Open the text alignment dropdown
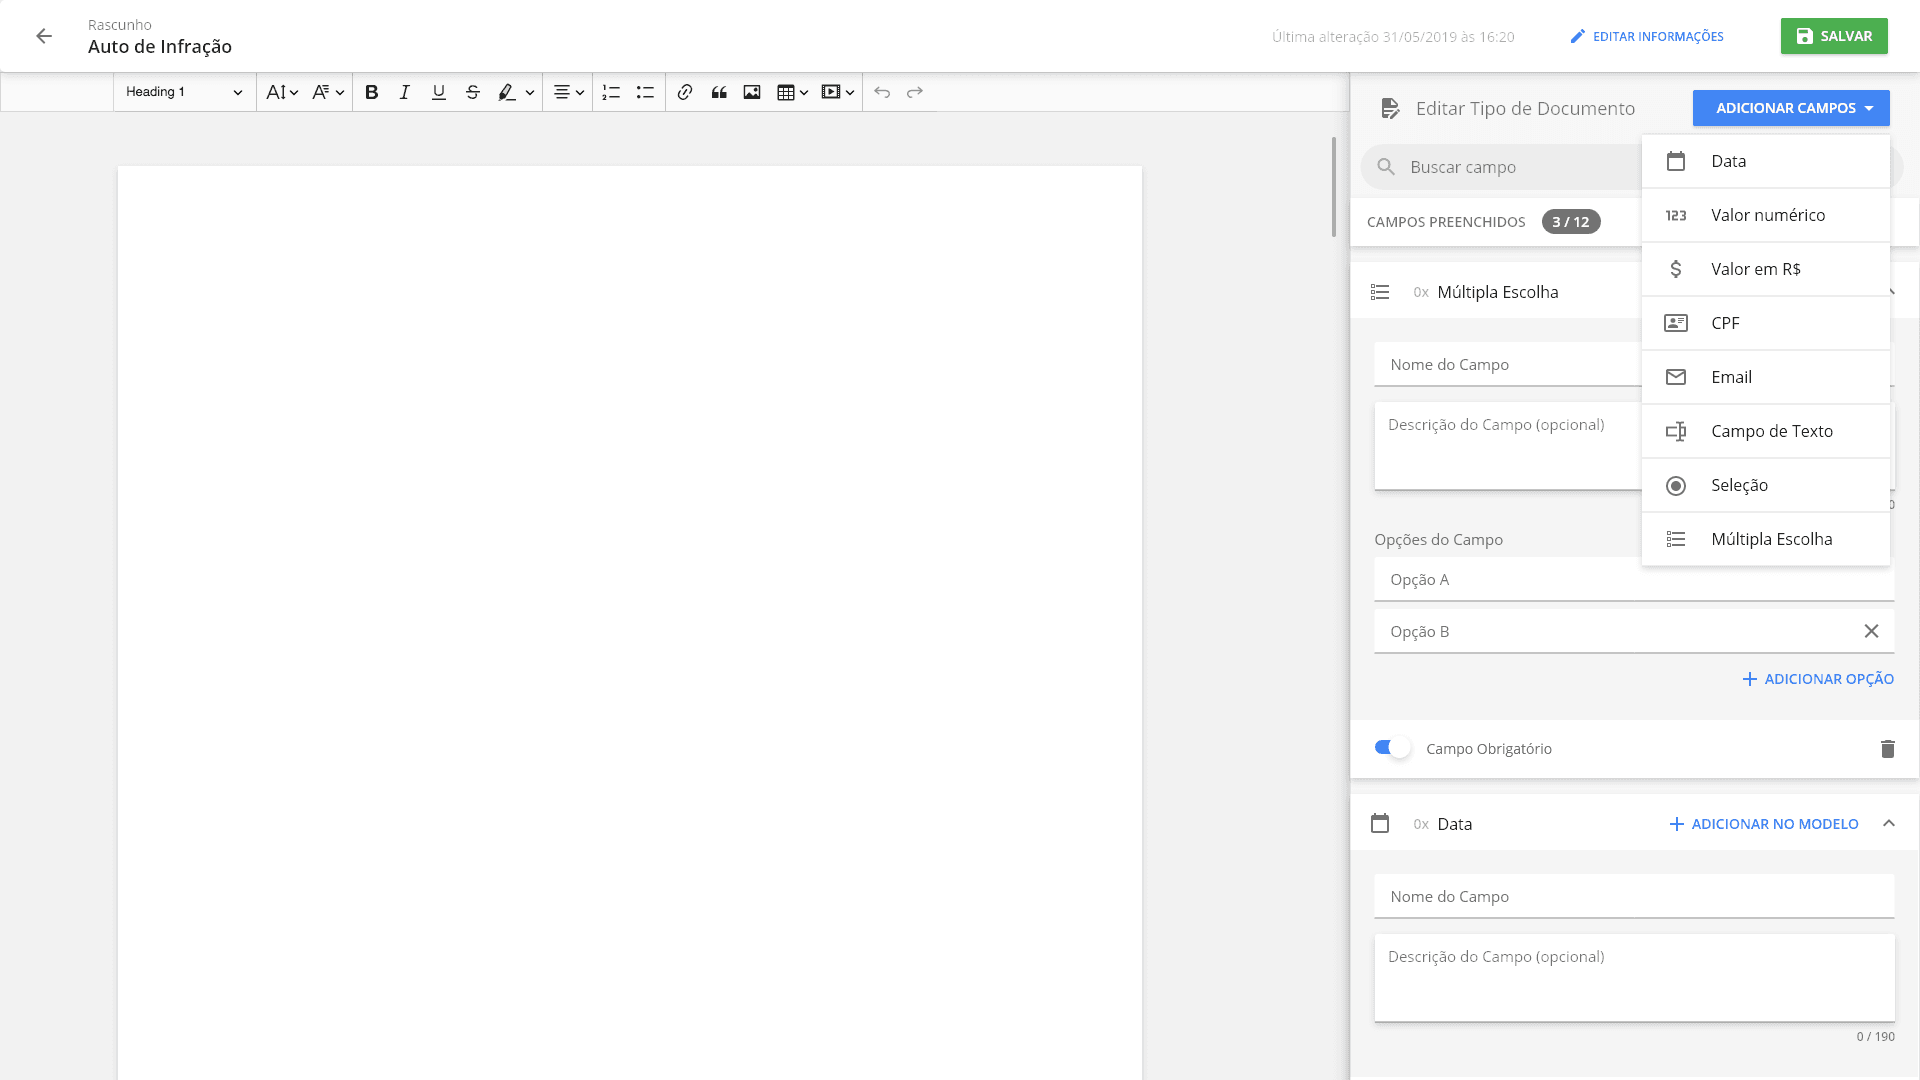1920x1080 pixels. pyautogui.click(x=568, y=92)
